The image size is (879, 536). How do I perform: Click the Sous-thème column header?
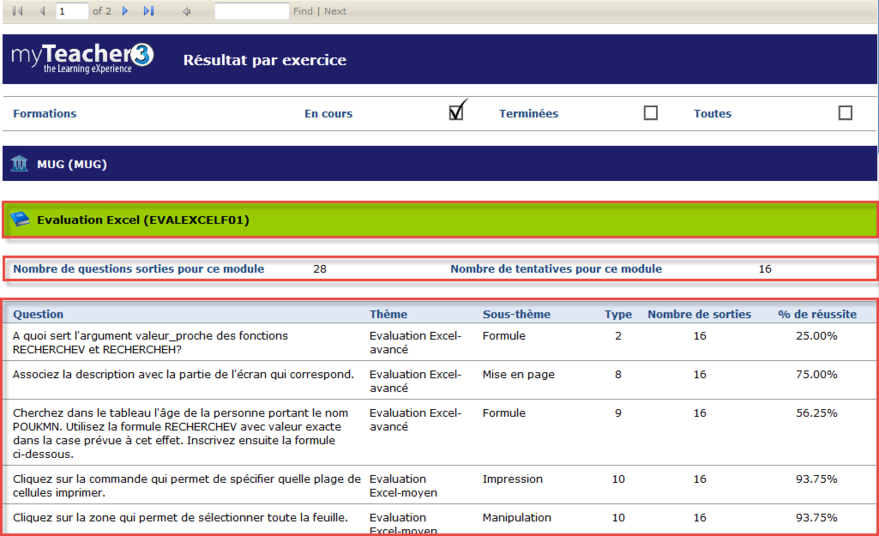(x=516, y=314)
